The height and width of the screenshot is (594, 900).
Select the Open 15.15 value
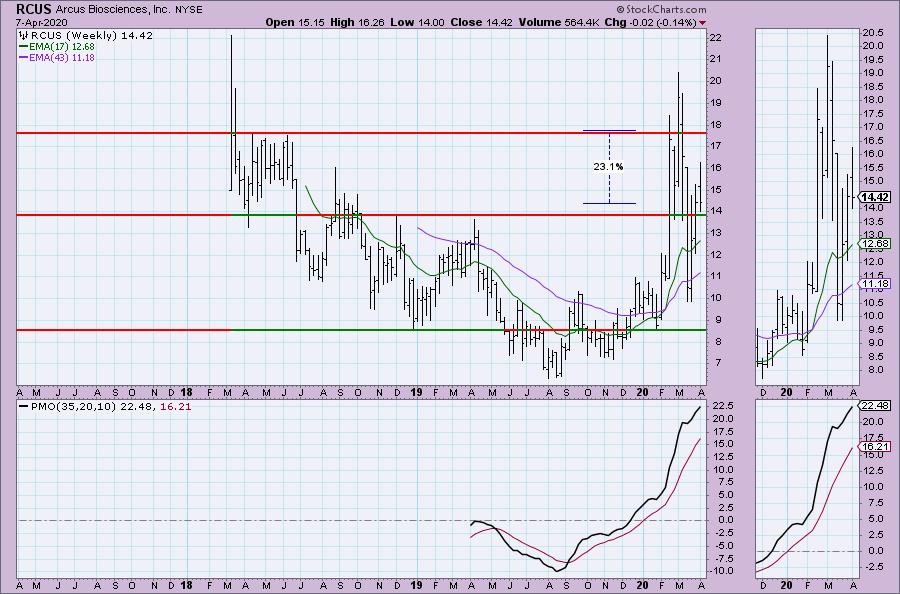(295, 22)
